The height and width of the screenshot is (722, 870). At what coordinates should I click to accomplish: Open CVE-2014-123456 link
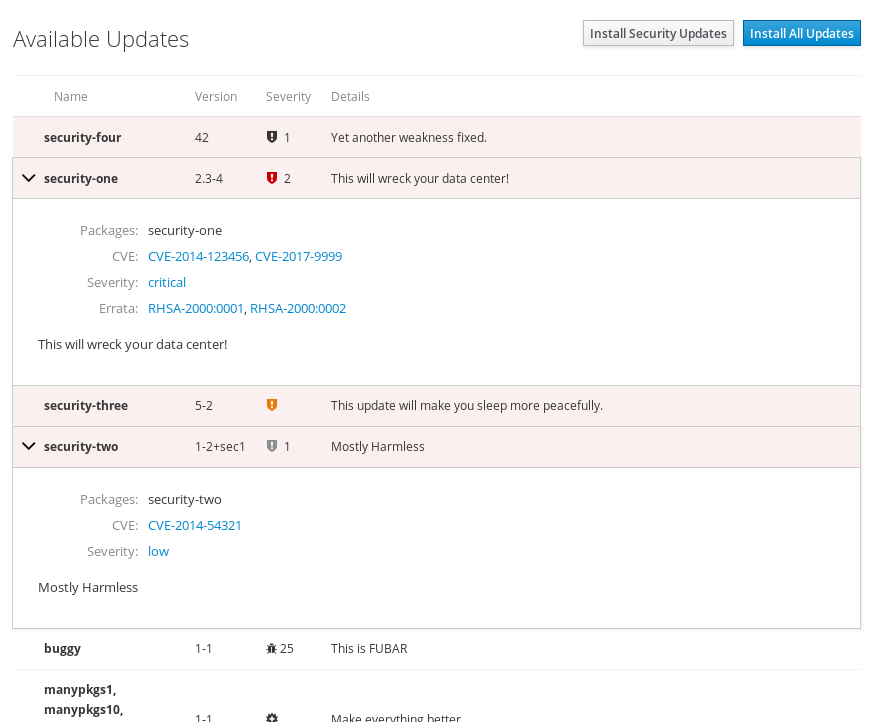click(198, 256)
